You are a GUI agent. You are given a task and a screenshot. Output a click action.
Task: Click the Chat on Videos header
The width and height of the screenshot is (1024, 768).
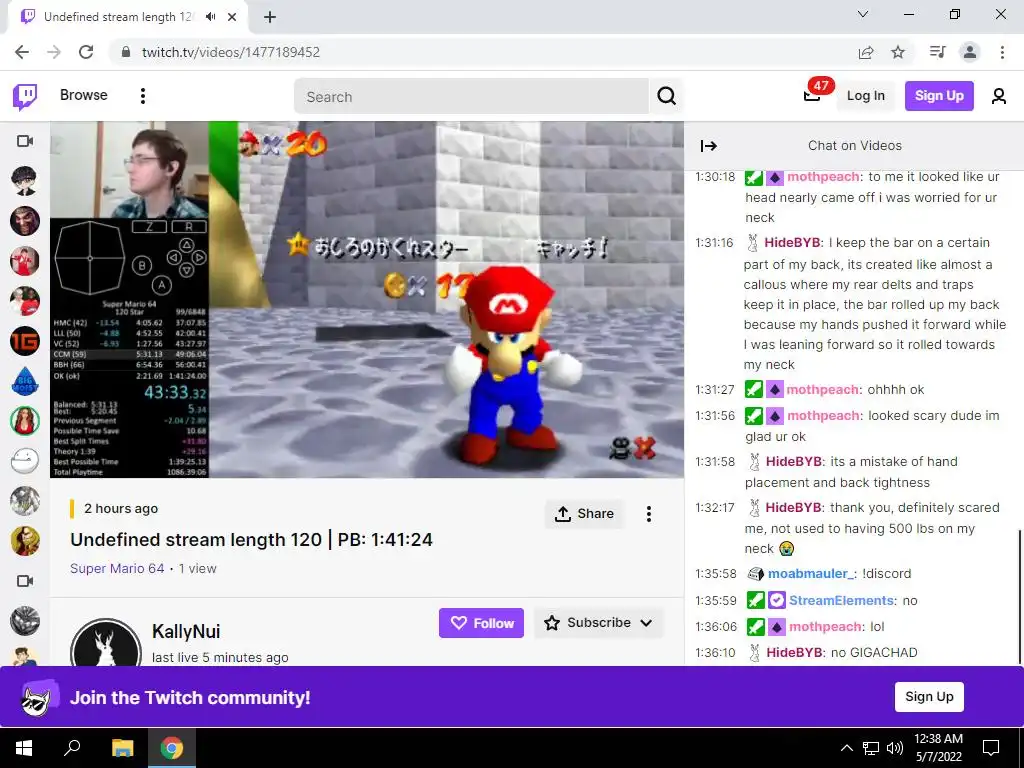click(854, 146)
